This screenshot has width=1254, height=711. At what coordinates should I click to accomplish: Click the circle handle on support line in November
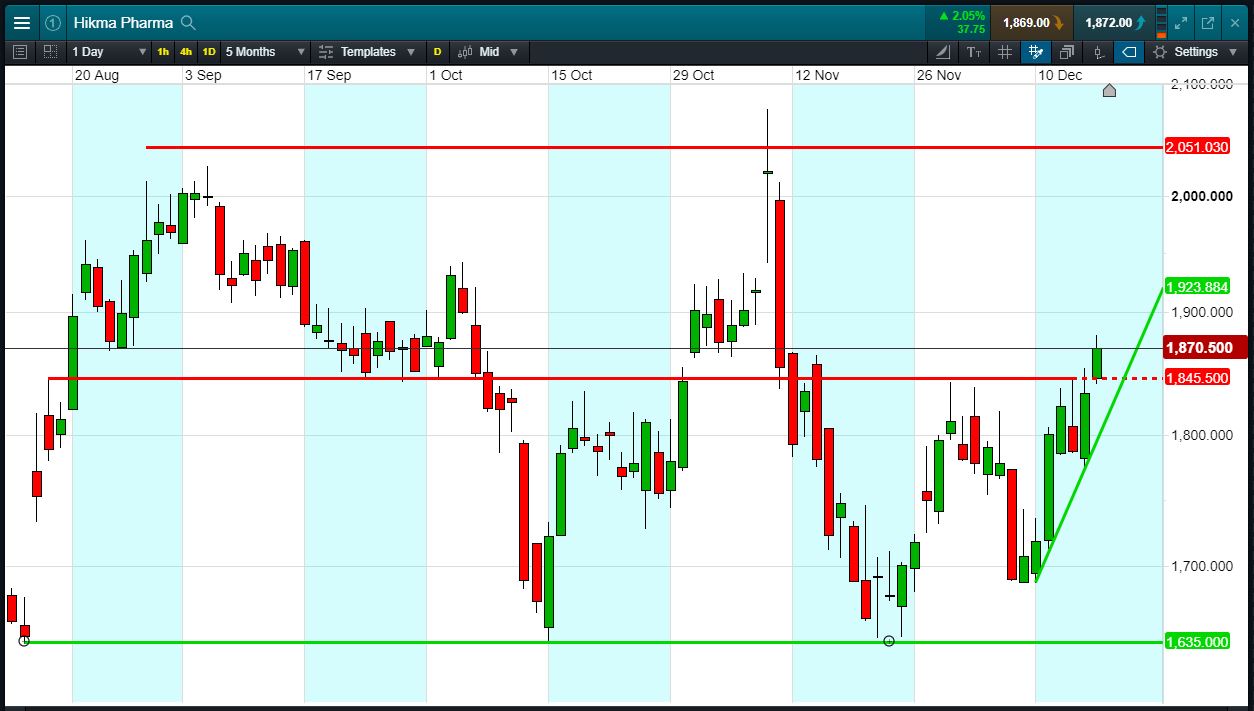click(x=889, y=641)
